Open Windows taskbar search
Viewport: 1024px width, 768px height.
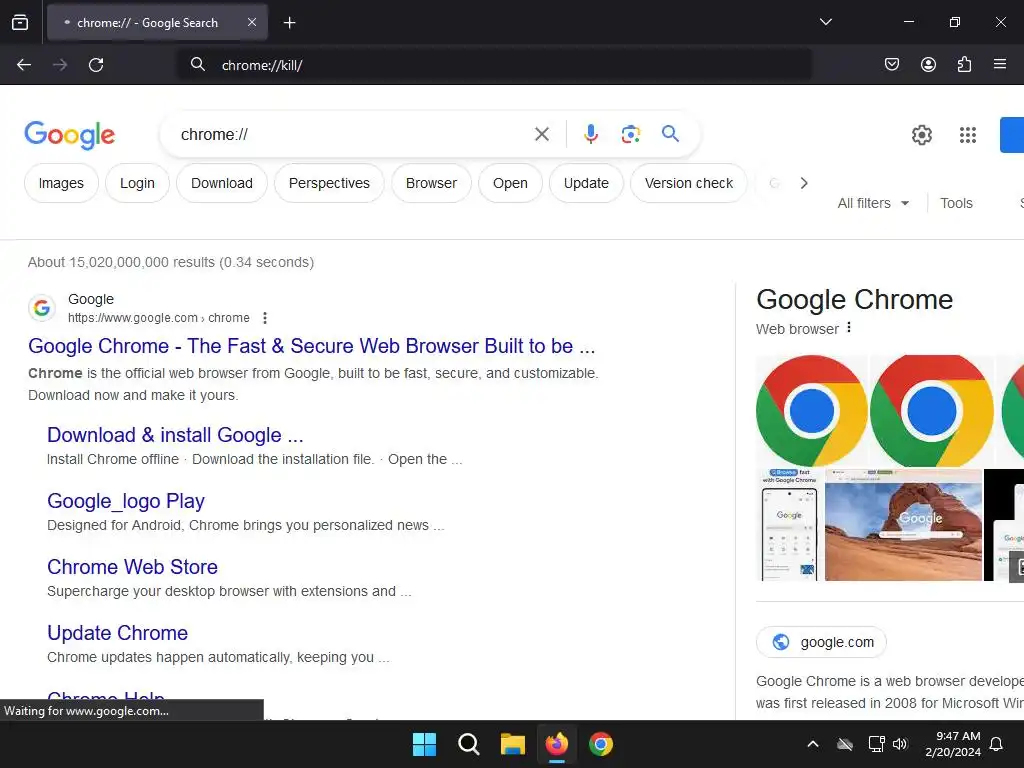[468, 744]
